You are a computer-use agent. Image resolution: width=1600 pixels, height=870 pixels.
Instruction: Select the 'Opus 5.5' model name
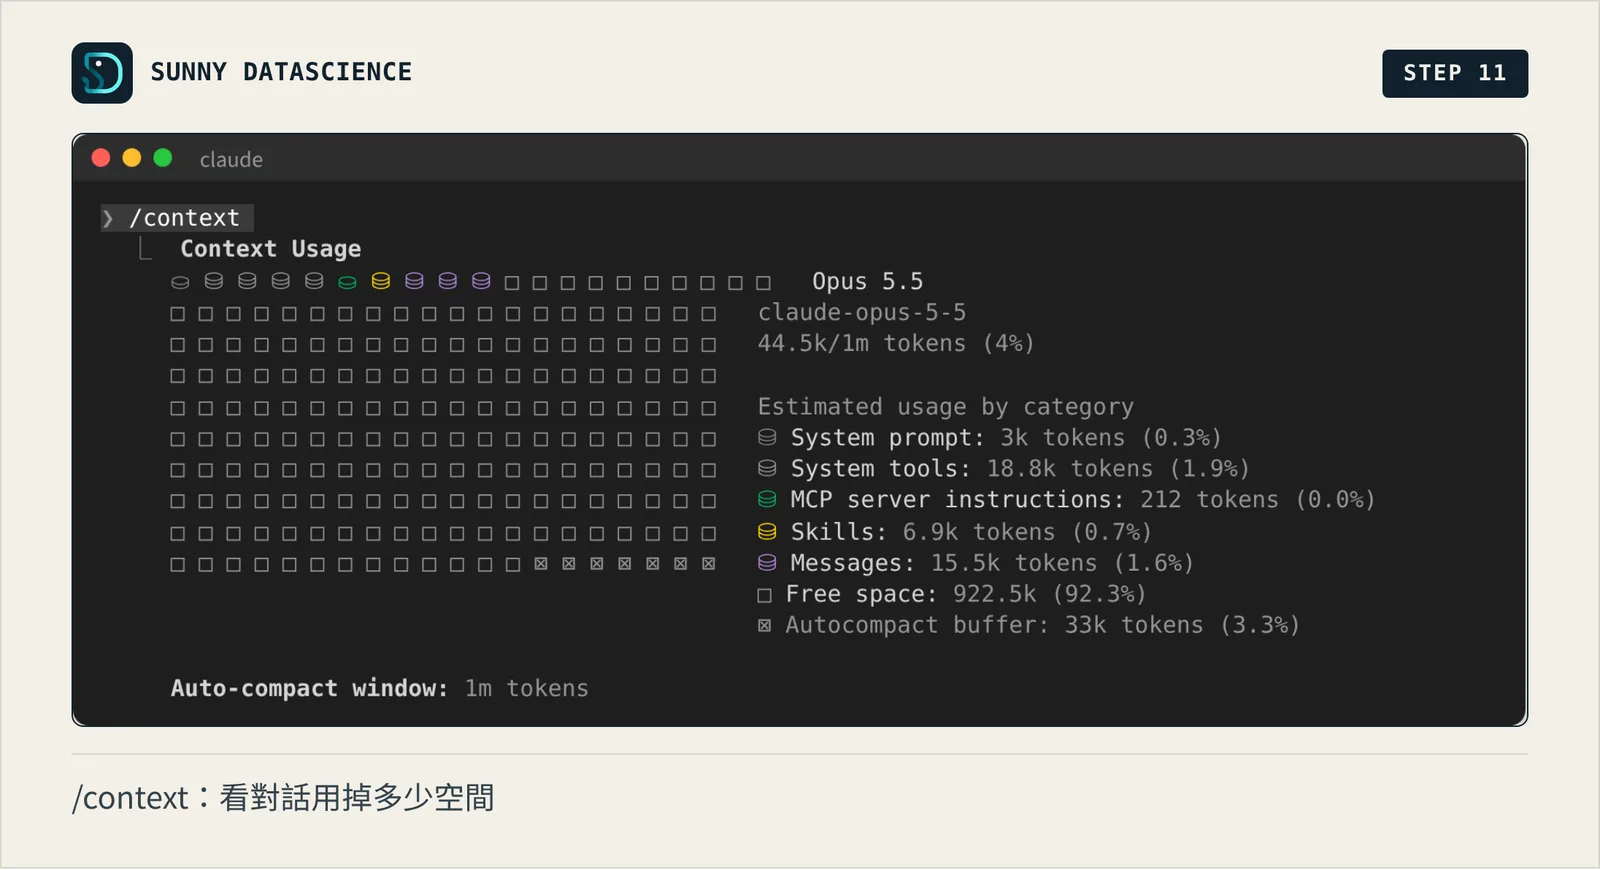click(868, 282)
